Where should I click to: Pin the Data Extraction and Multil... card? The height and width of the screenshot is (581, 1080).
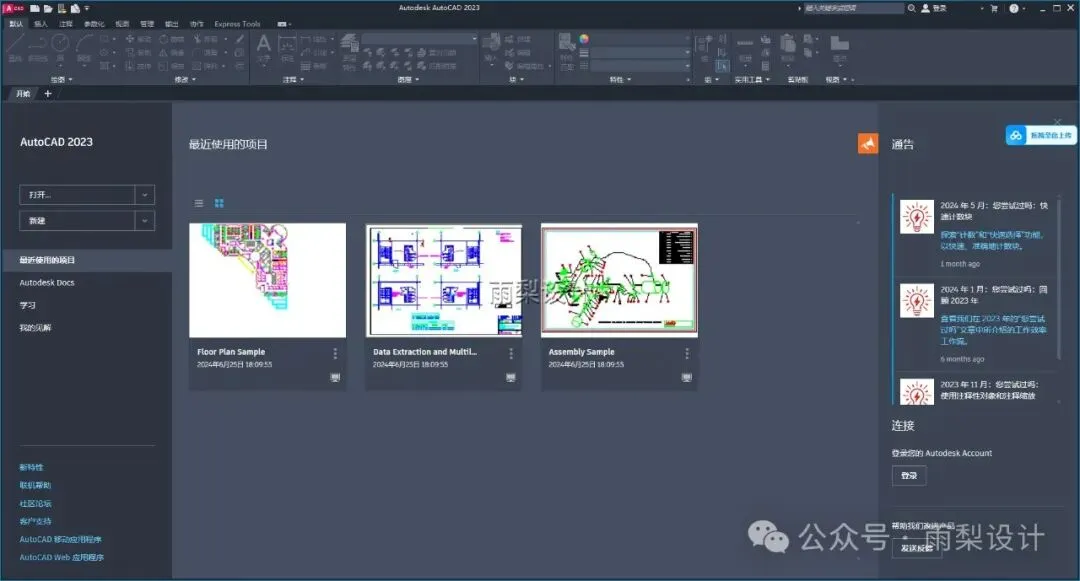click(x=510, y=377)
